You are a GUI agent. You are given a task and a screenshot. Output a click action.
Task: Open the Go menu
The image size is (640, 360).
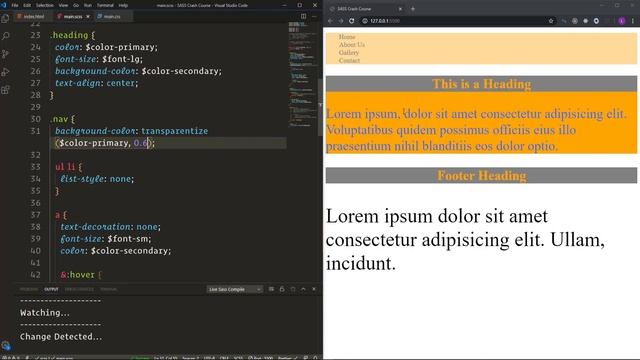pos(76,5)
